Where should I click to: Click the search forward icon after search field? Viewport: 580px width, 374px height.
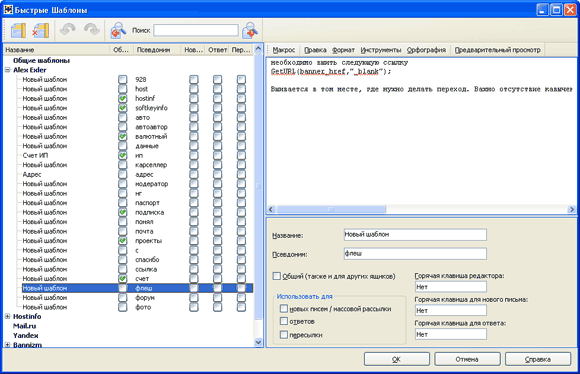[250, 30]
